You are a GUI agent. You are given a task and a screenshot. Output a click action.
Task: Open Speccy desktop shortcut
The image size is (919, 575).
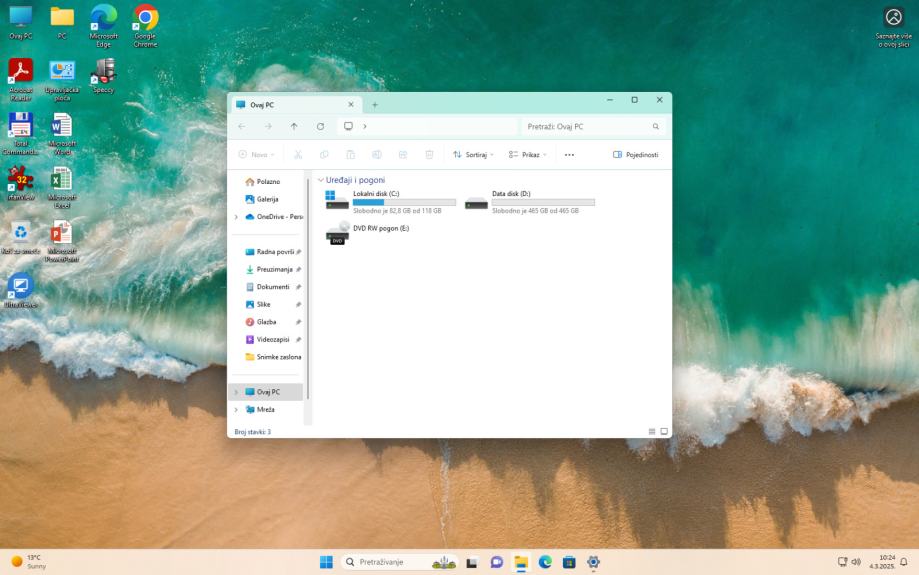pyautogui.click(x=103, y=76)
